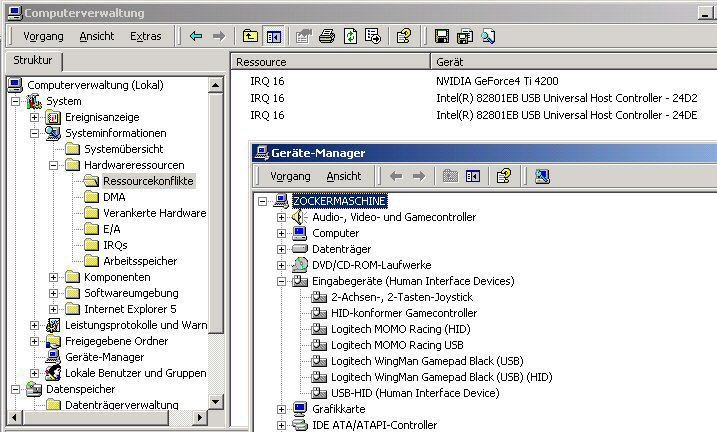Click the scan for hardware changes icon

tap(542, 176)
